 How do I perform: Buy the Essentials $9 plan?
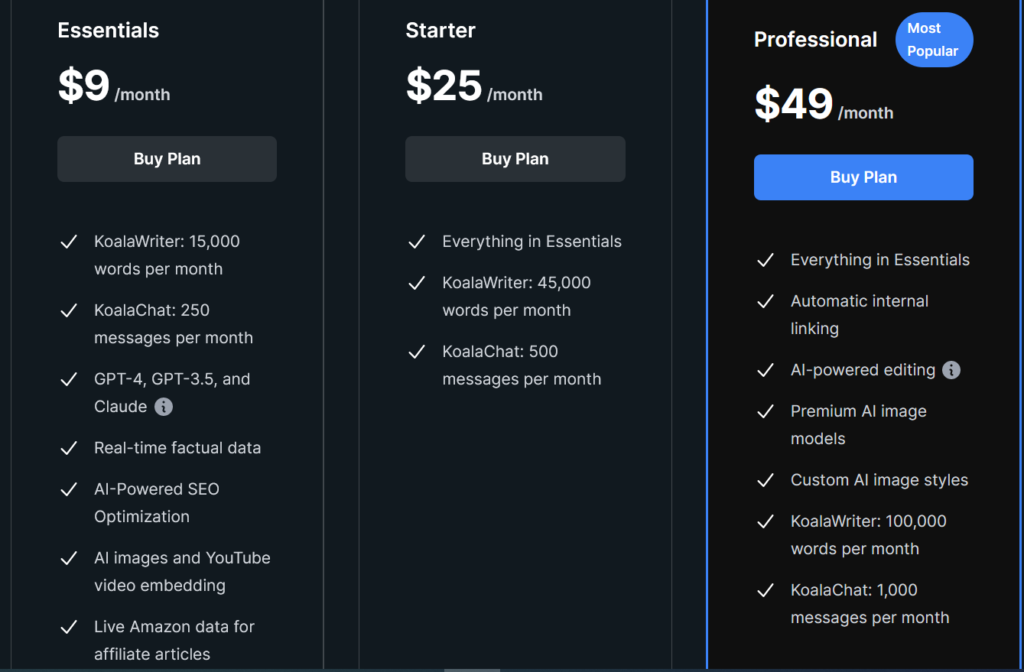[167, 159]
